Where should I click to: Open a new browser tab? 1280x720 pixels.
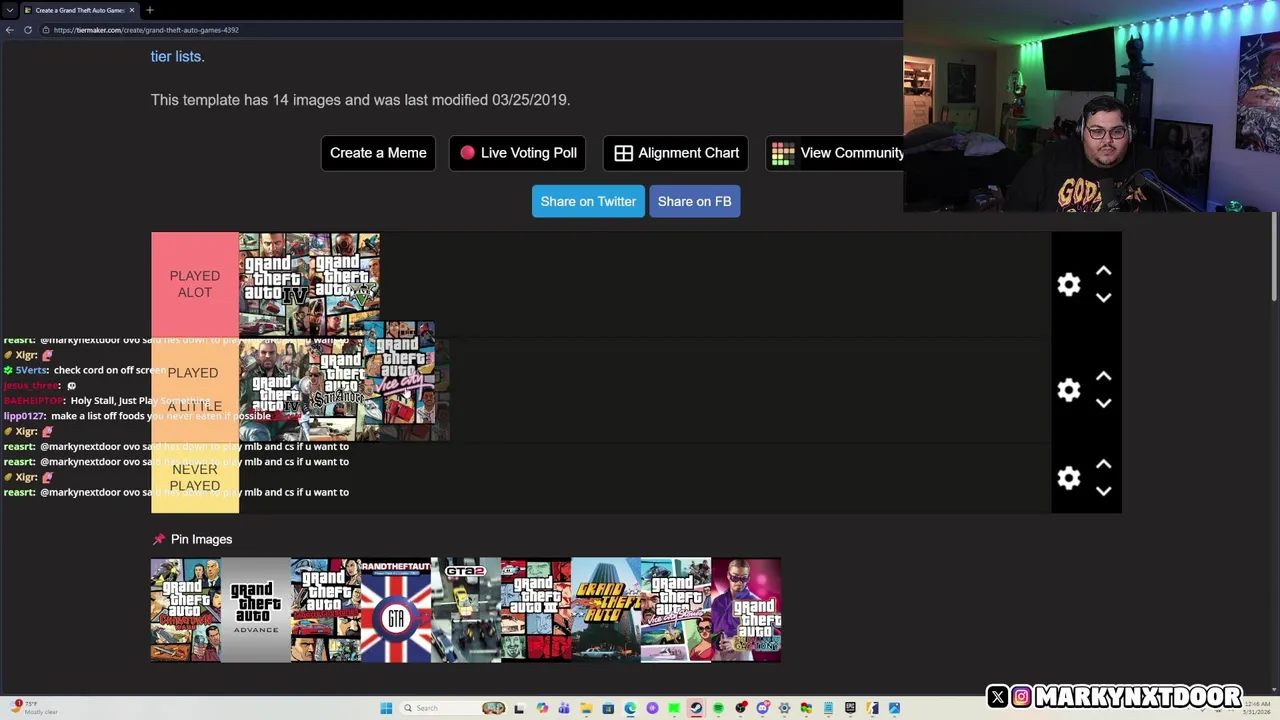tap(149, 10)
